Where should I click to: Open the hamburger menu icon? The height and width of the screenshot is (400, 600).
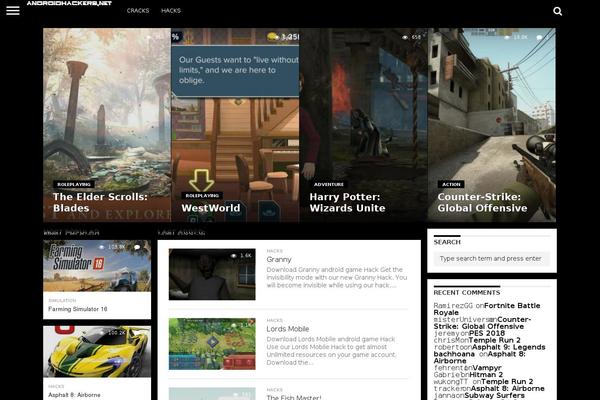[x=13, y=10]
